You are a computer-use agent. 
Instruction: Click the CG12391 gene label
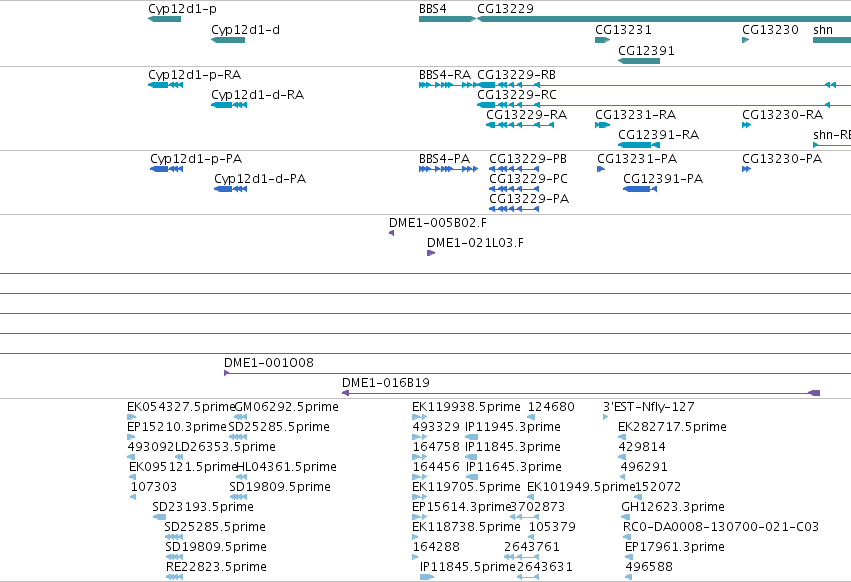tap(646, 50)
